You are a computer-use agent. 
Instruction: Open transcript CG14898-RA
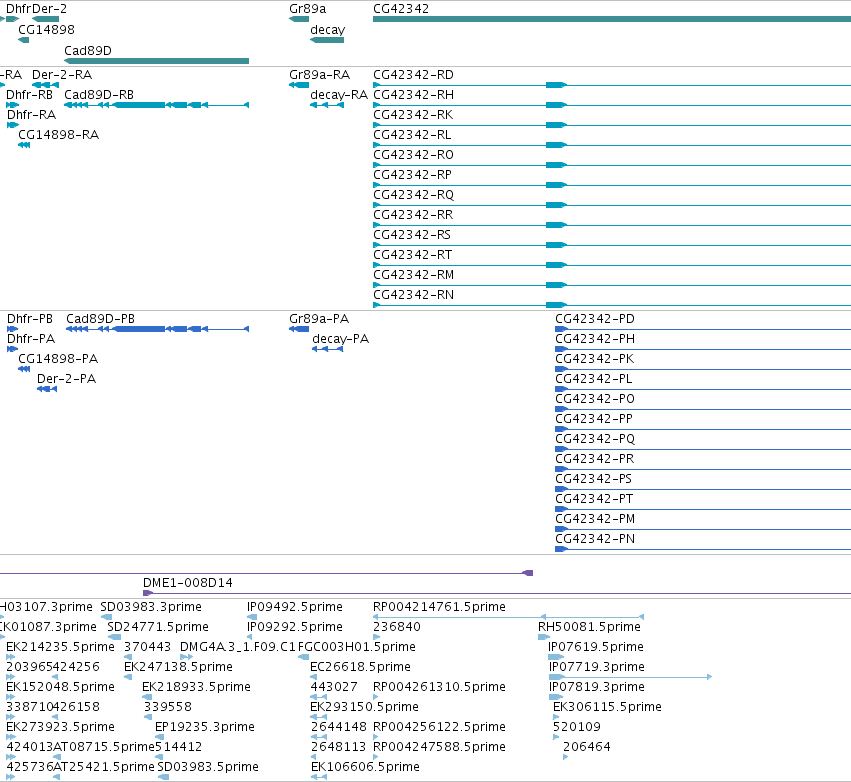(59, 135)
